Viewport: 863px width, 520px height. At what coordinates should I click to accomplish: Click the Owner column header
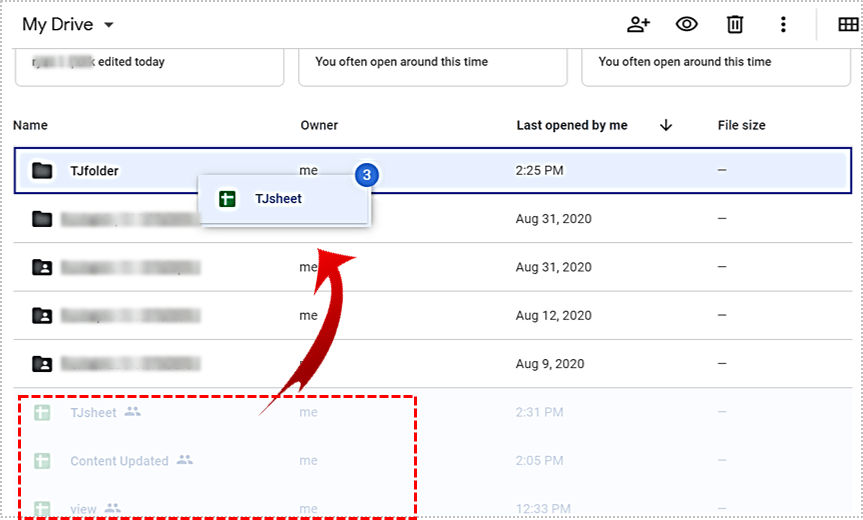point(319,125)
